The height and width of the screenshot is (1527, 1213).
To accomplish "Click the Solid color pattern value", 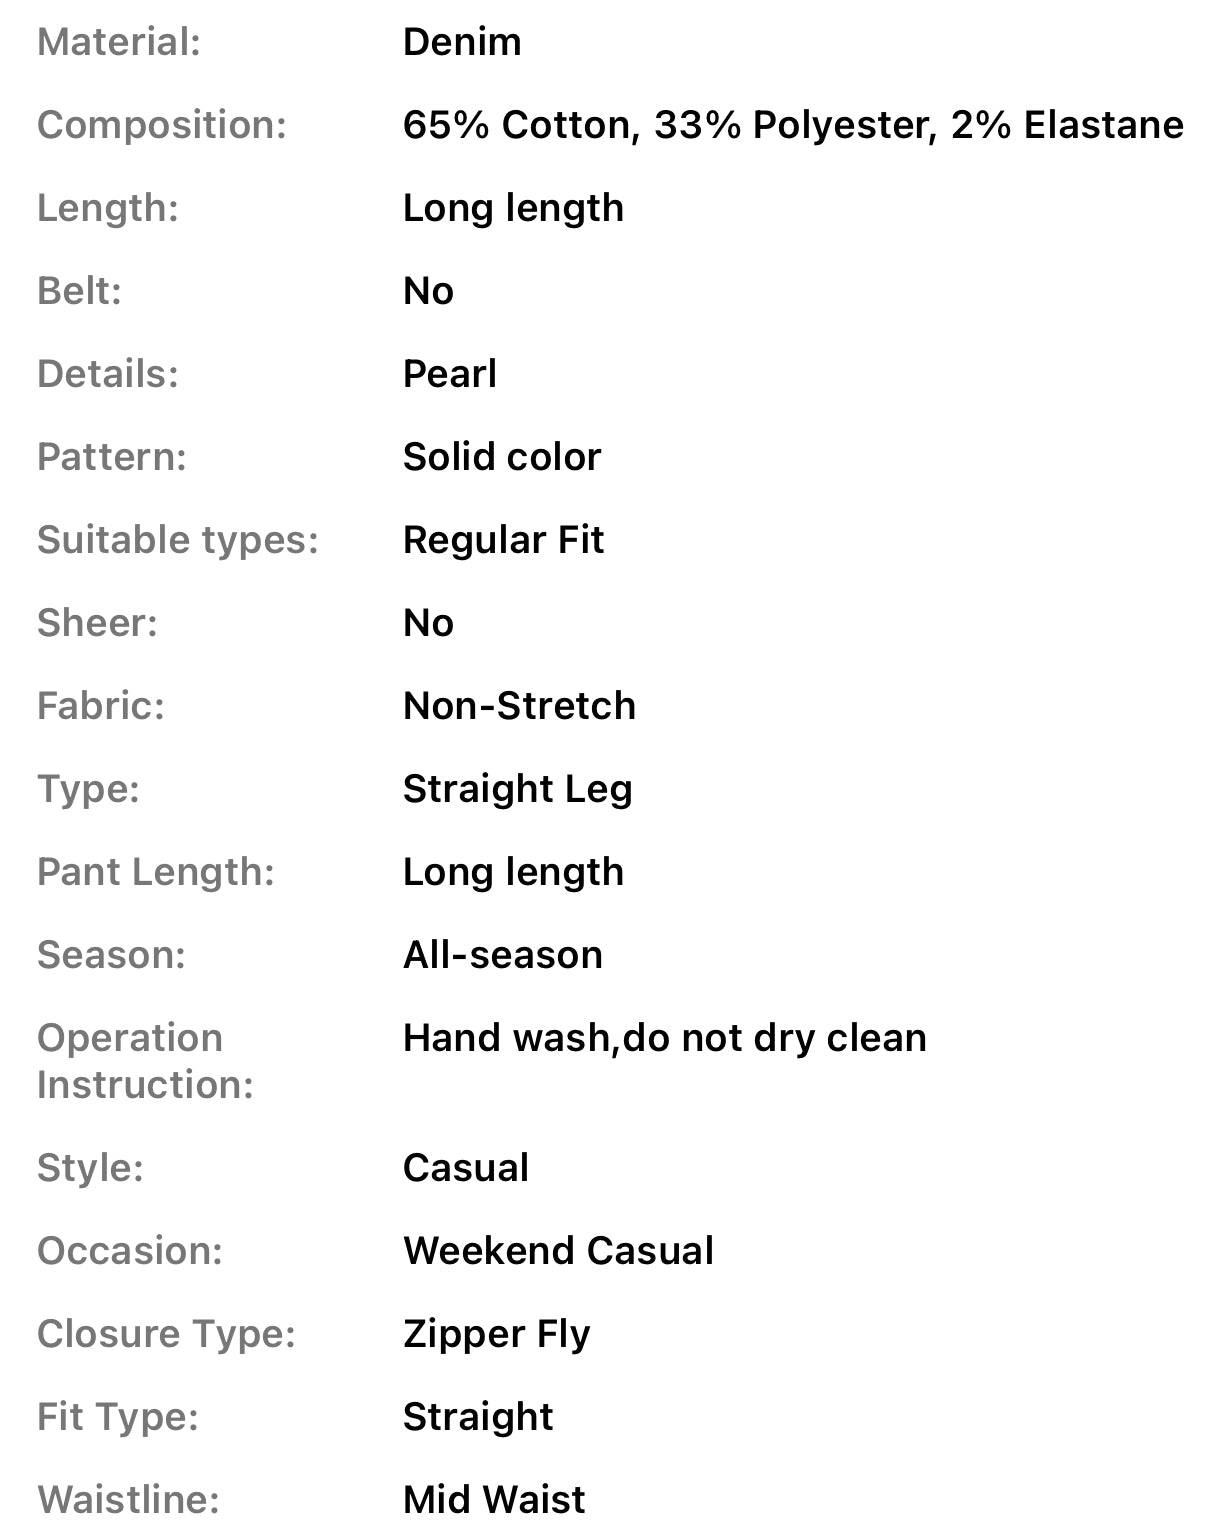I will point(502,457).
